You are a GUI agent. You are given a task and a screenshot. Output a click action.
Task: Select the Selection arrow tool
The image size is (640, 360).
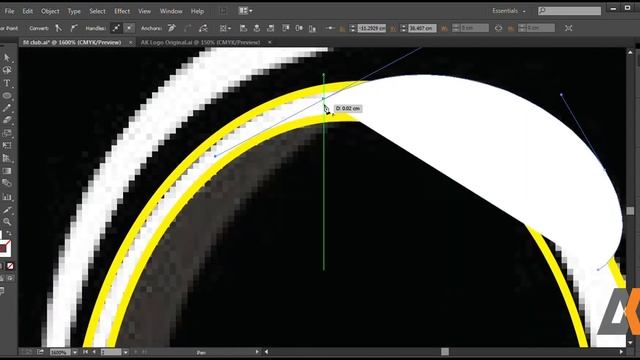point(7,58)
